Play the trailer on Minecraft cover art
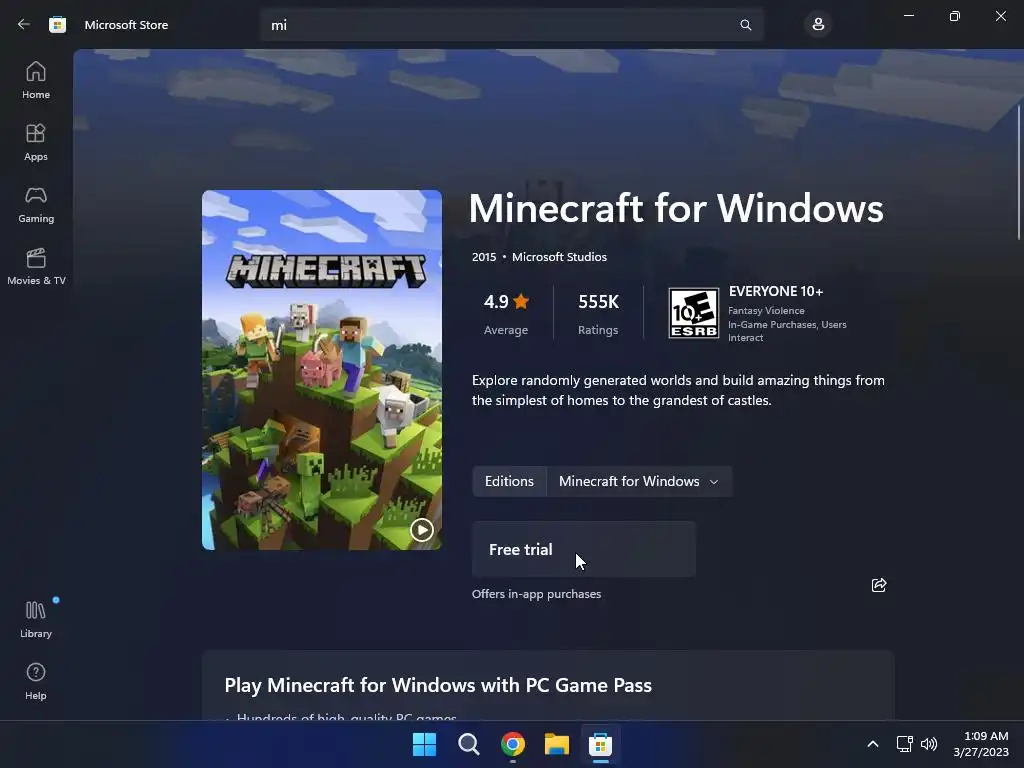 421,530
